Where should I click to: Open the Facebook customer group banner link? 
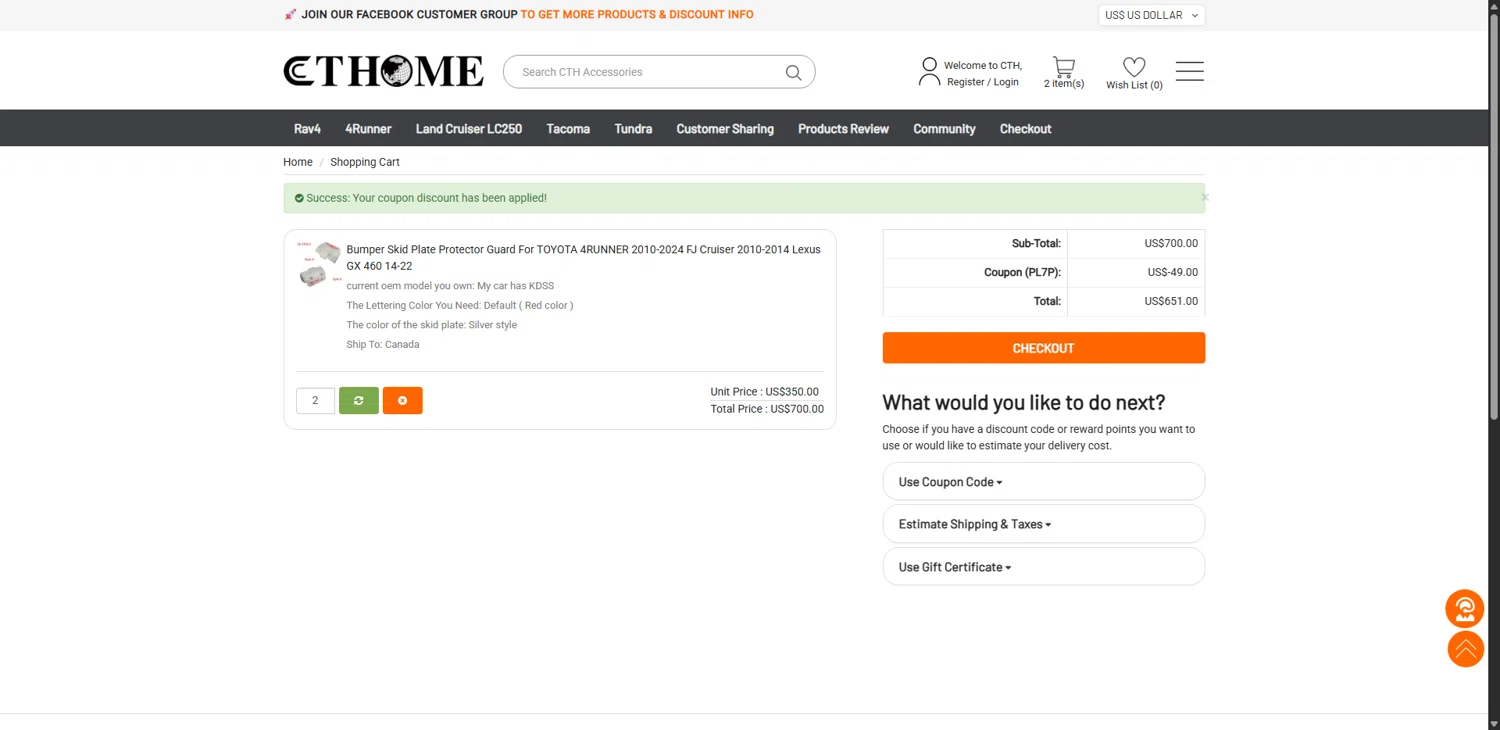tap(519, 15)
